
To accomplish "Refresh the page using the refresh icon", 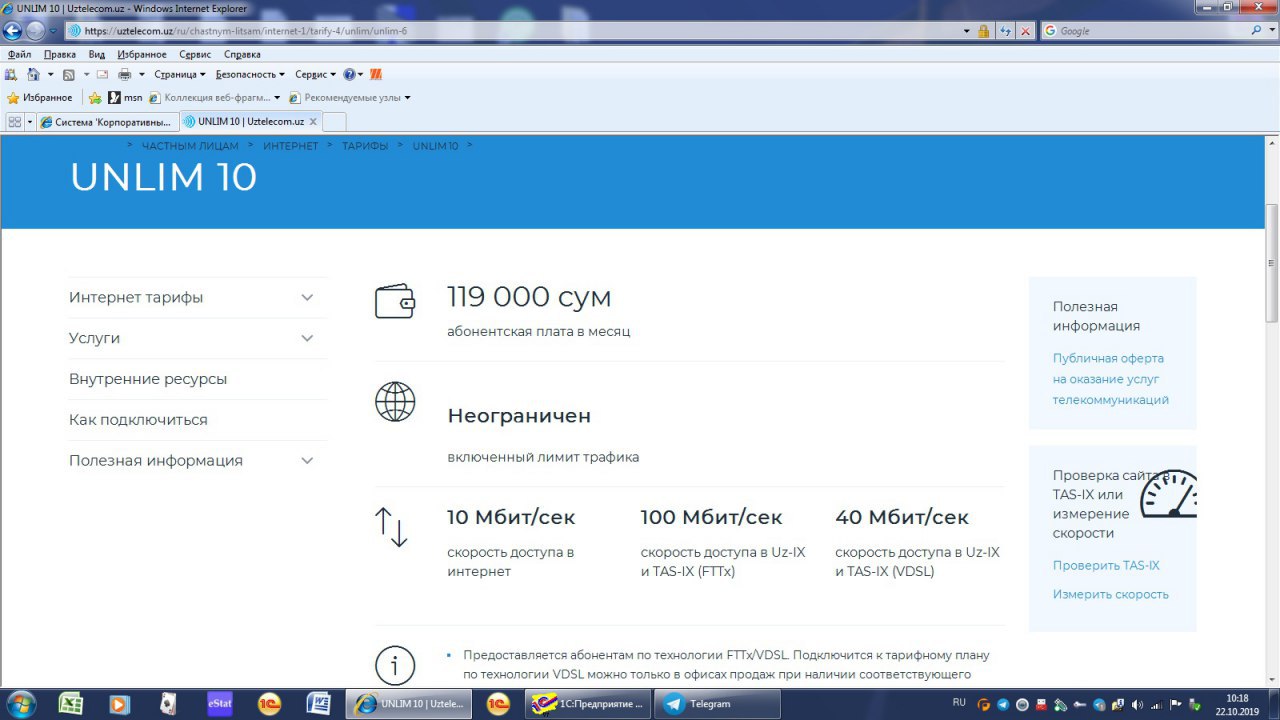I will [1006, 31].
